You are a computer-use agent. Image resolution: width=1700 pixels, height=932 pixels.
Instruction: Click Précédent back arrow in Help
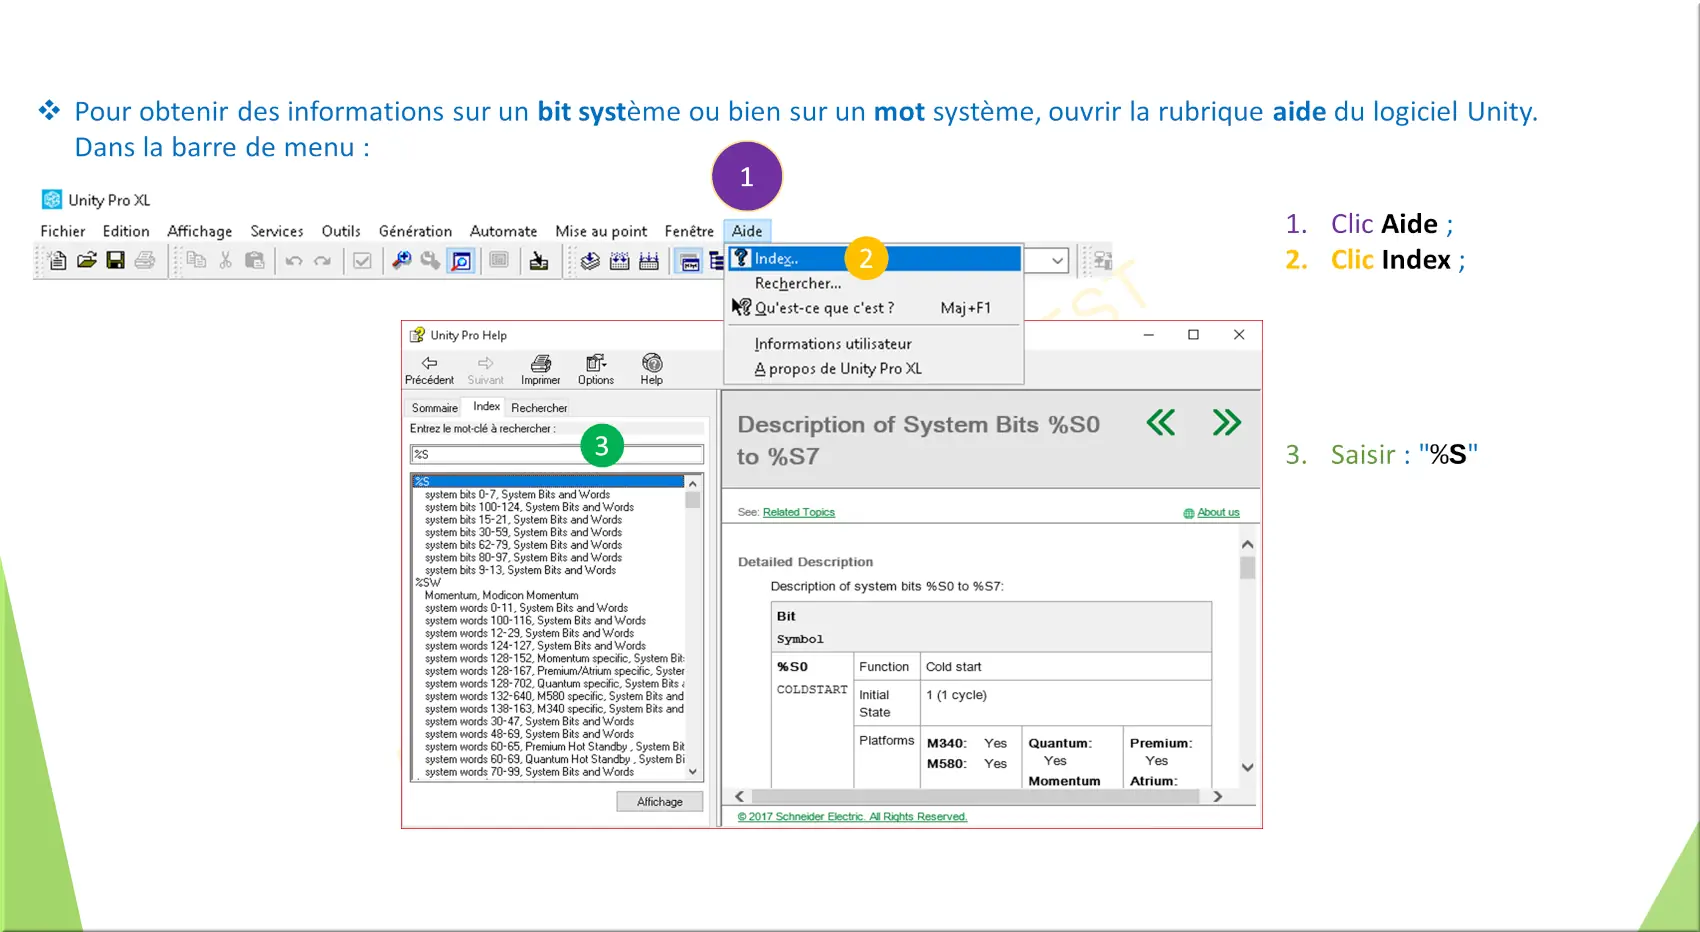click(x=429, y=369)
